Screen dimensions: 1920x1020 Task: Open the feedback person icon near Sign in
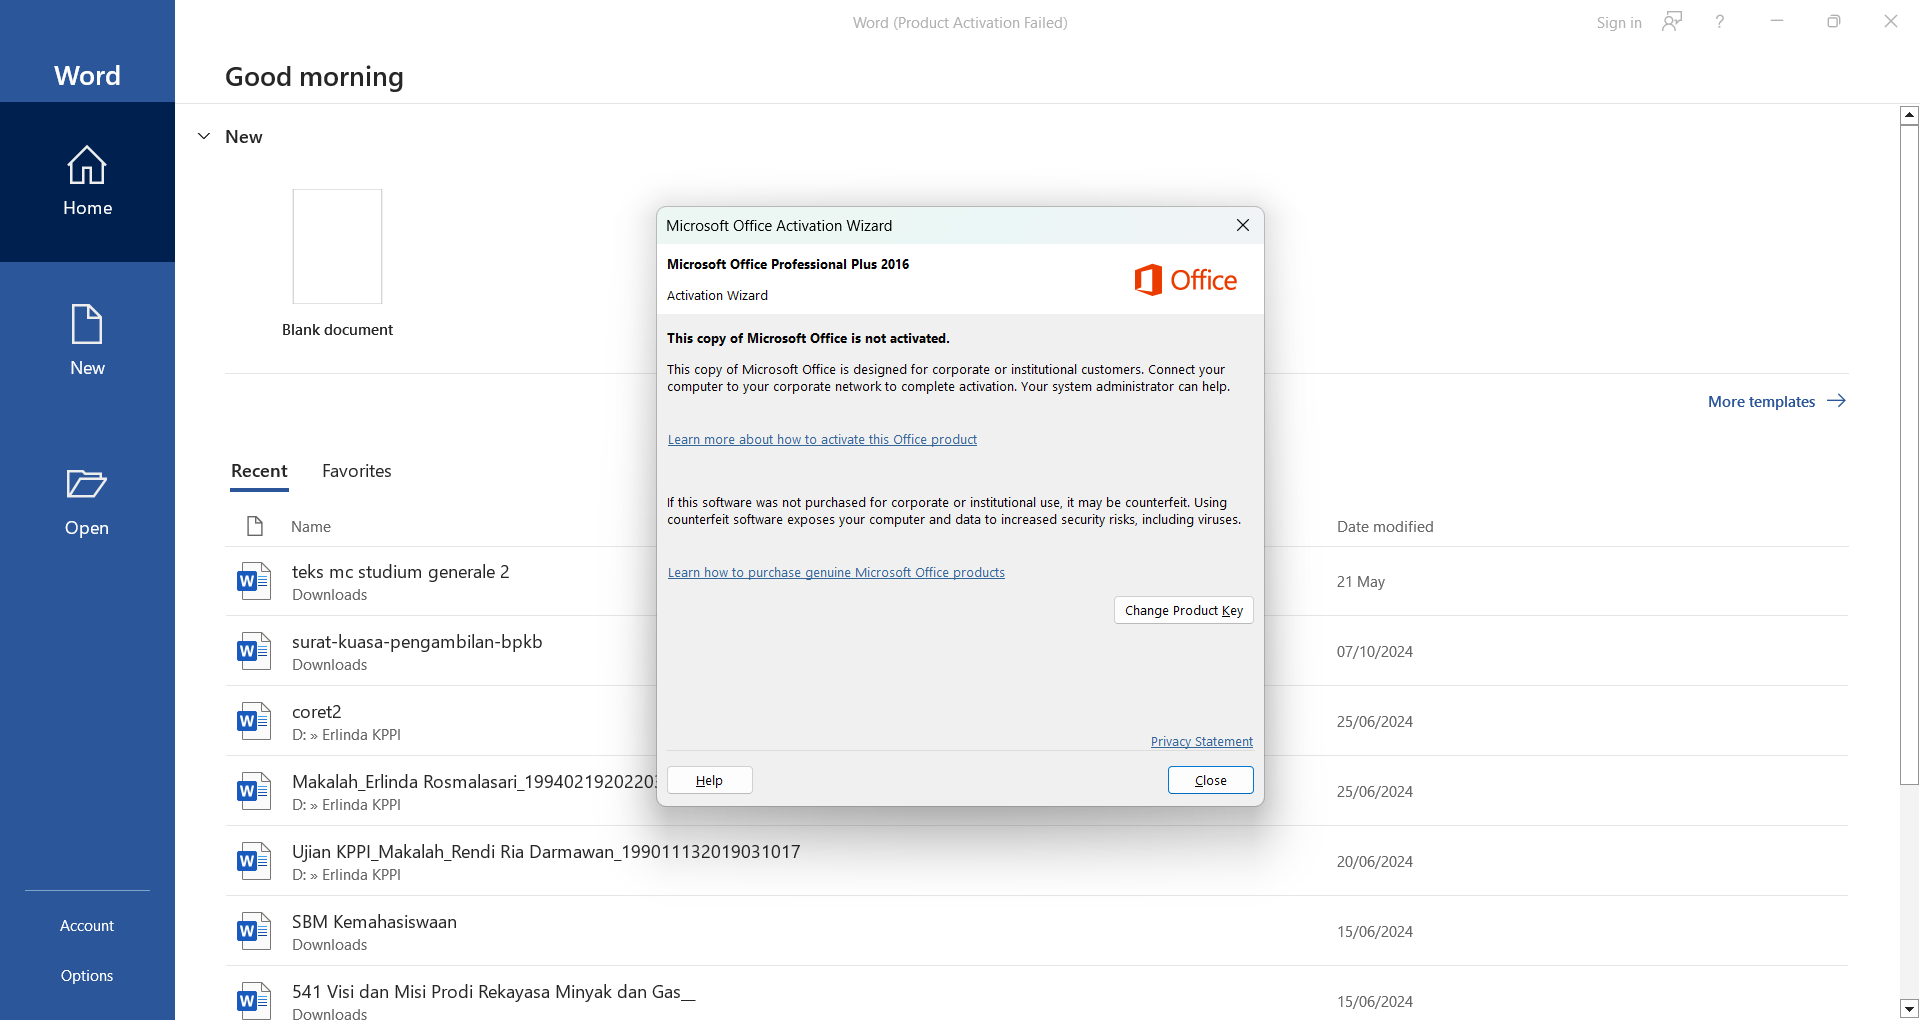click(x=1672, y=22)
